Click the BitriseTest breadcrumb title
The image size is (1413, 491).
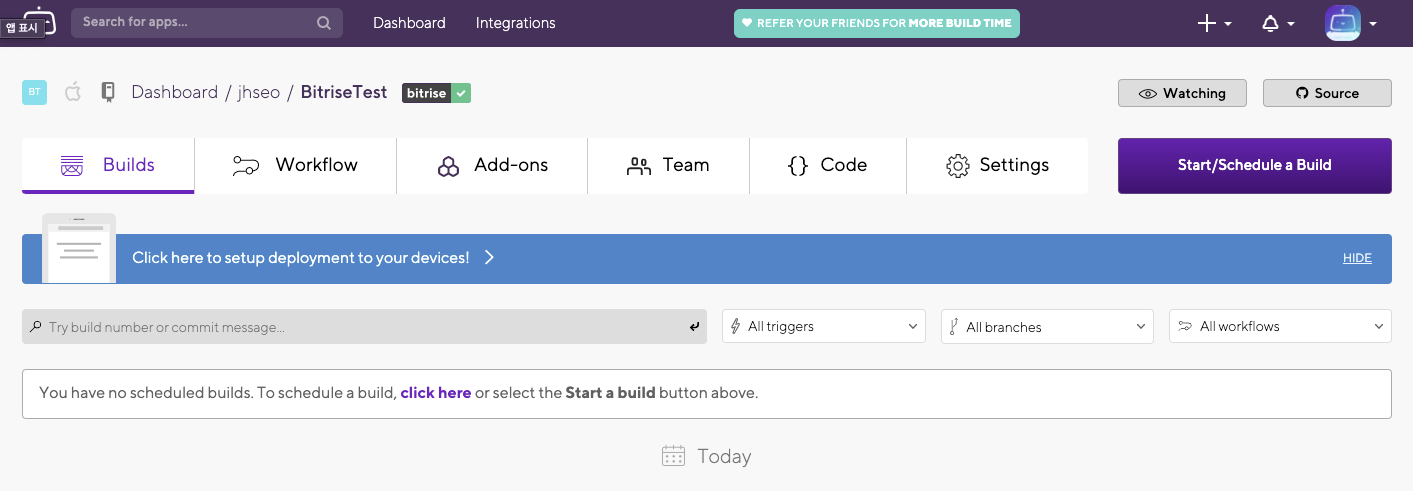coord(344,92)
